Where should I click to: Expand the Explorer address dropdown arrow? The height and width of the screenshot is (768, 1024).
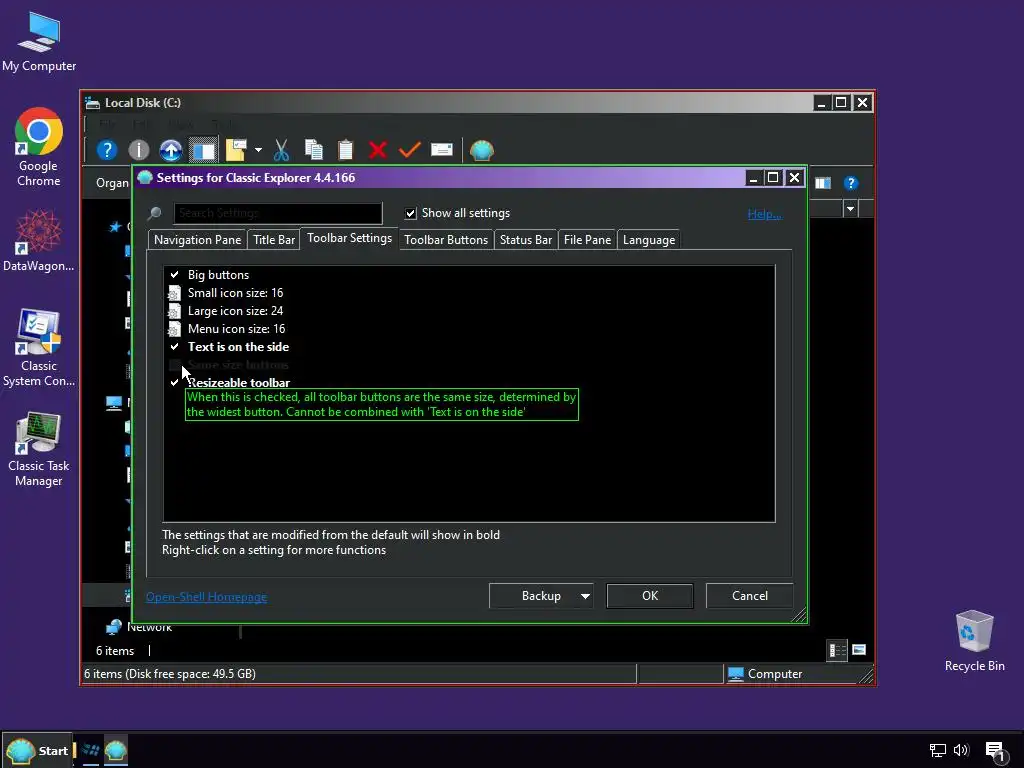point(850,209)
